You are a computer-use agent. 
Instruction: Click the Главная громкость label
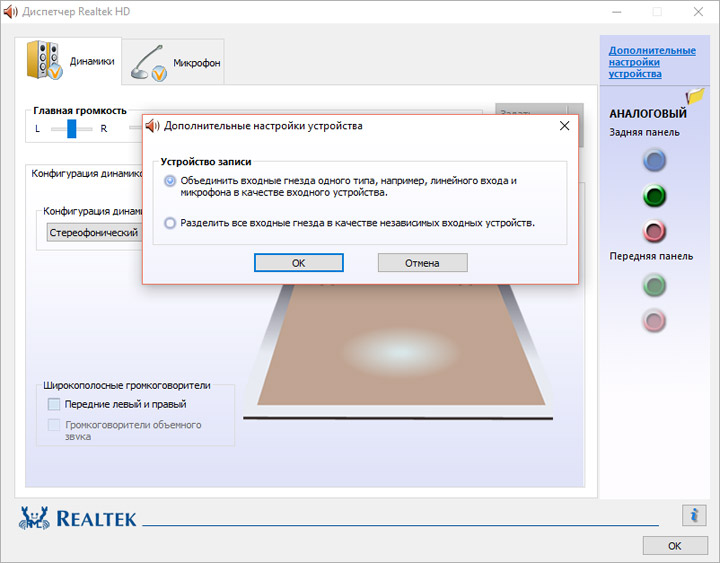(x=80, y=111)
